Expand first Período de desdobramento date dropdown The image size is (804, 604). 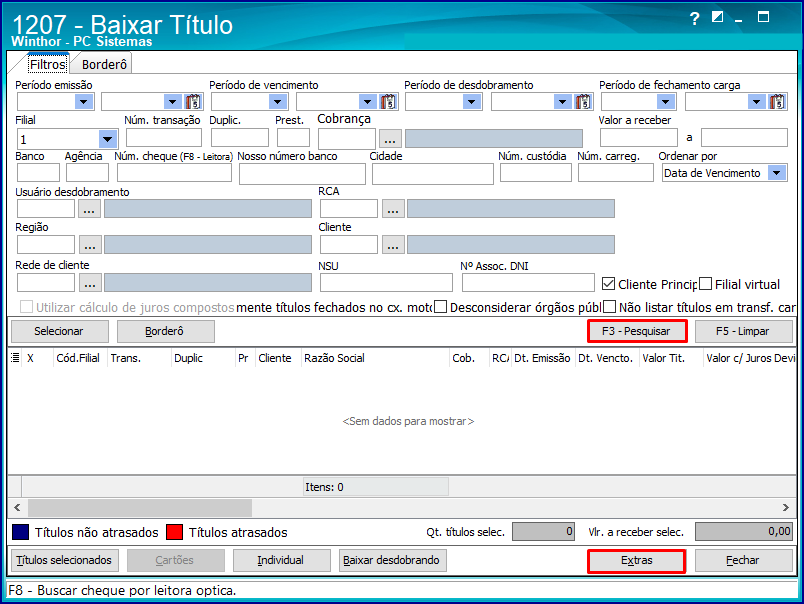[472, 102]
